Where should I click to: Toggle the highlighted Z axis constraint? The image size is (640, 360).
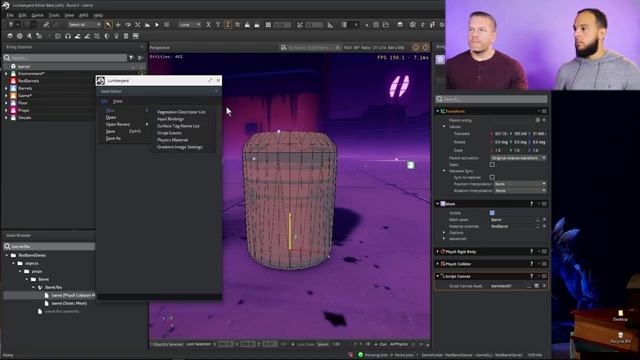tap(227, 25)
